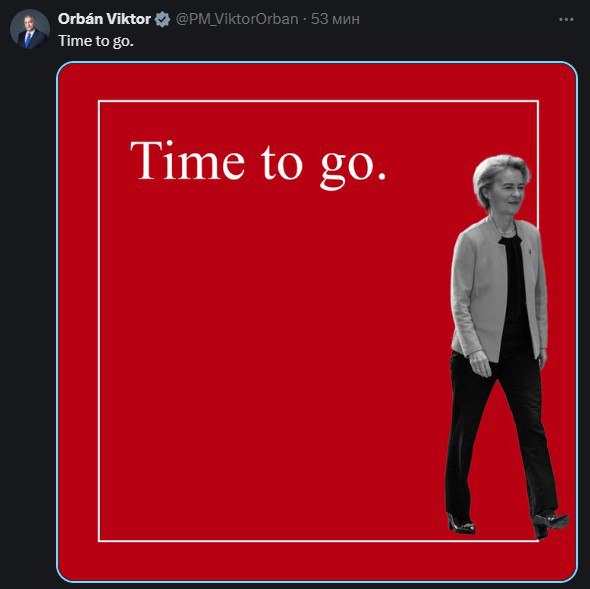Open the three-dot more options menu

coord(566,19)
